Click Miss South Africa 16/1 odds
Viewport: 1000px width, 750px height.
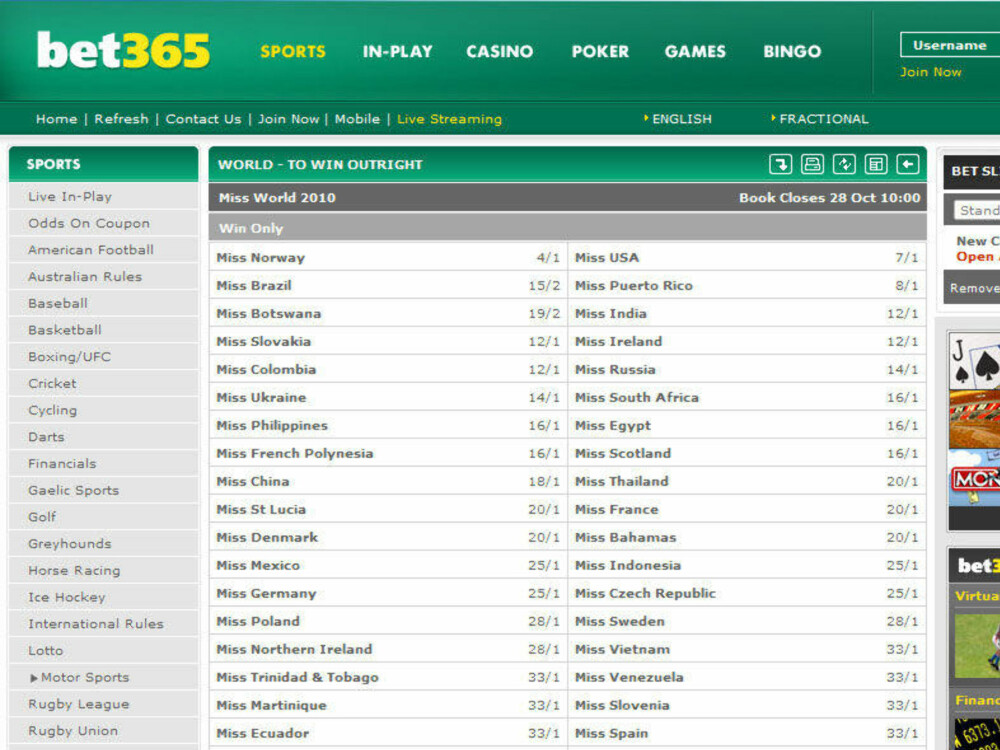pyautogui.click(x=902, y=397)
